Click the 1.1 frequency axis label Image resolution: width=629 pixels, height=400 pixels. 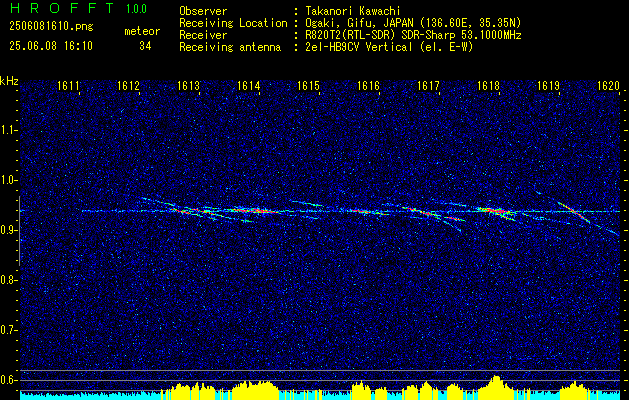tap(9, 130)
